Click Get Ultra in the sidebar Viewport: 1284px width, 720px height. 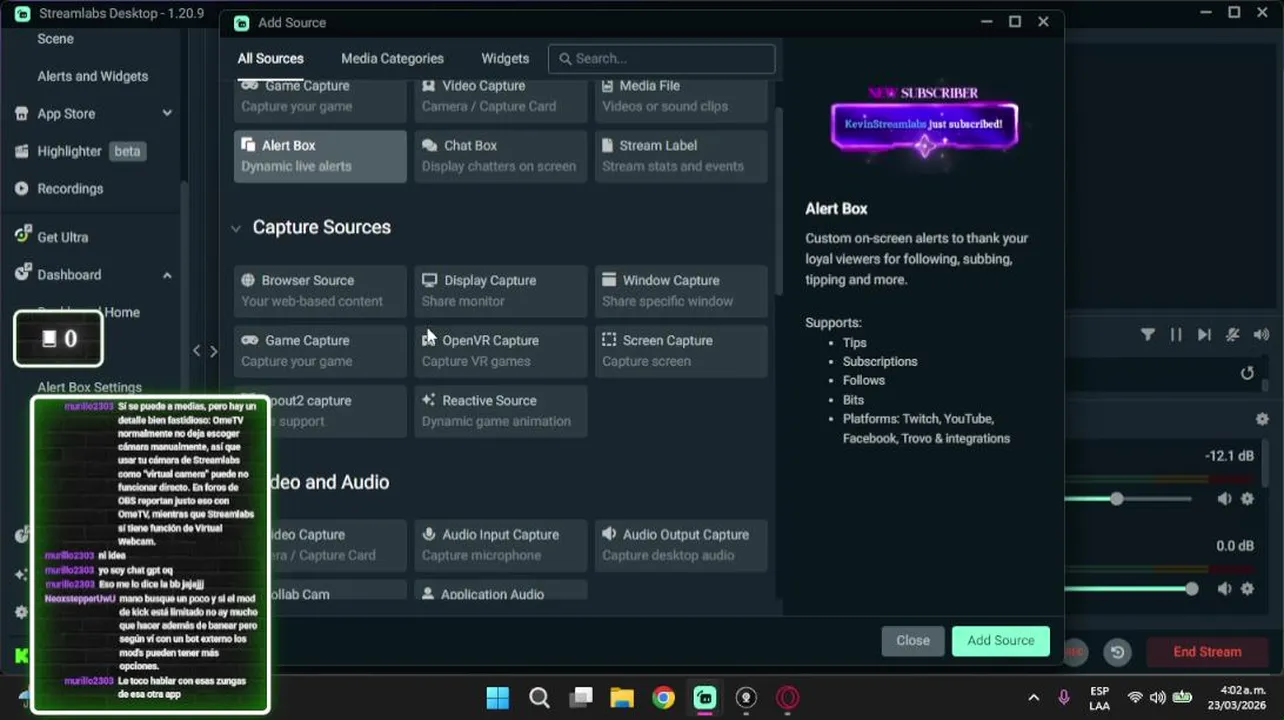pos(62,237)
